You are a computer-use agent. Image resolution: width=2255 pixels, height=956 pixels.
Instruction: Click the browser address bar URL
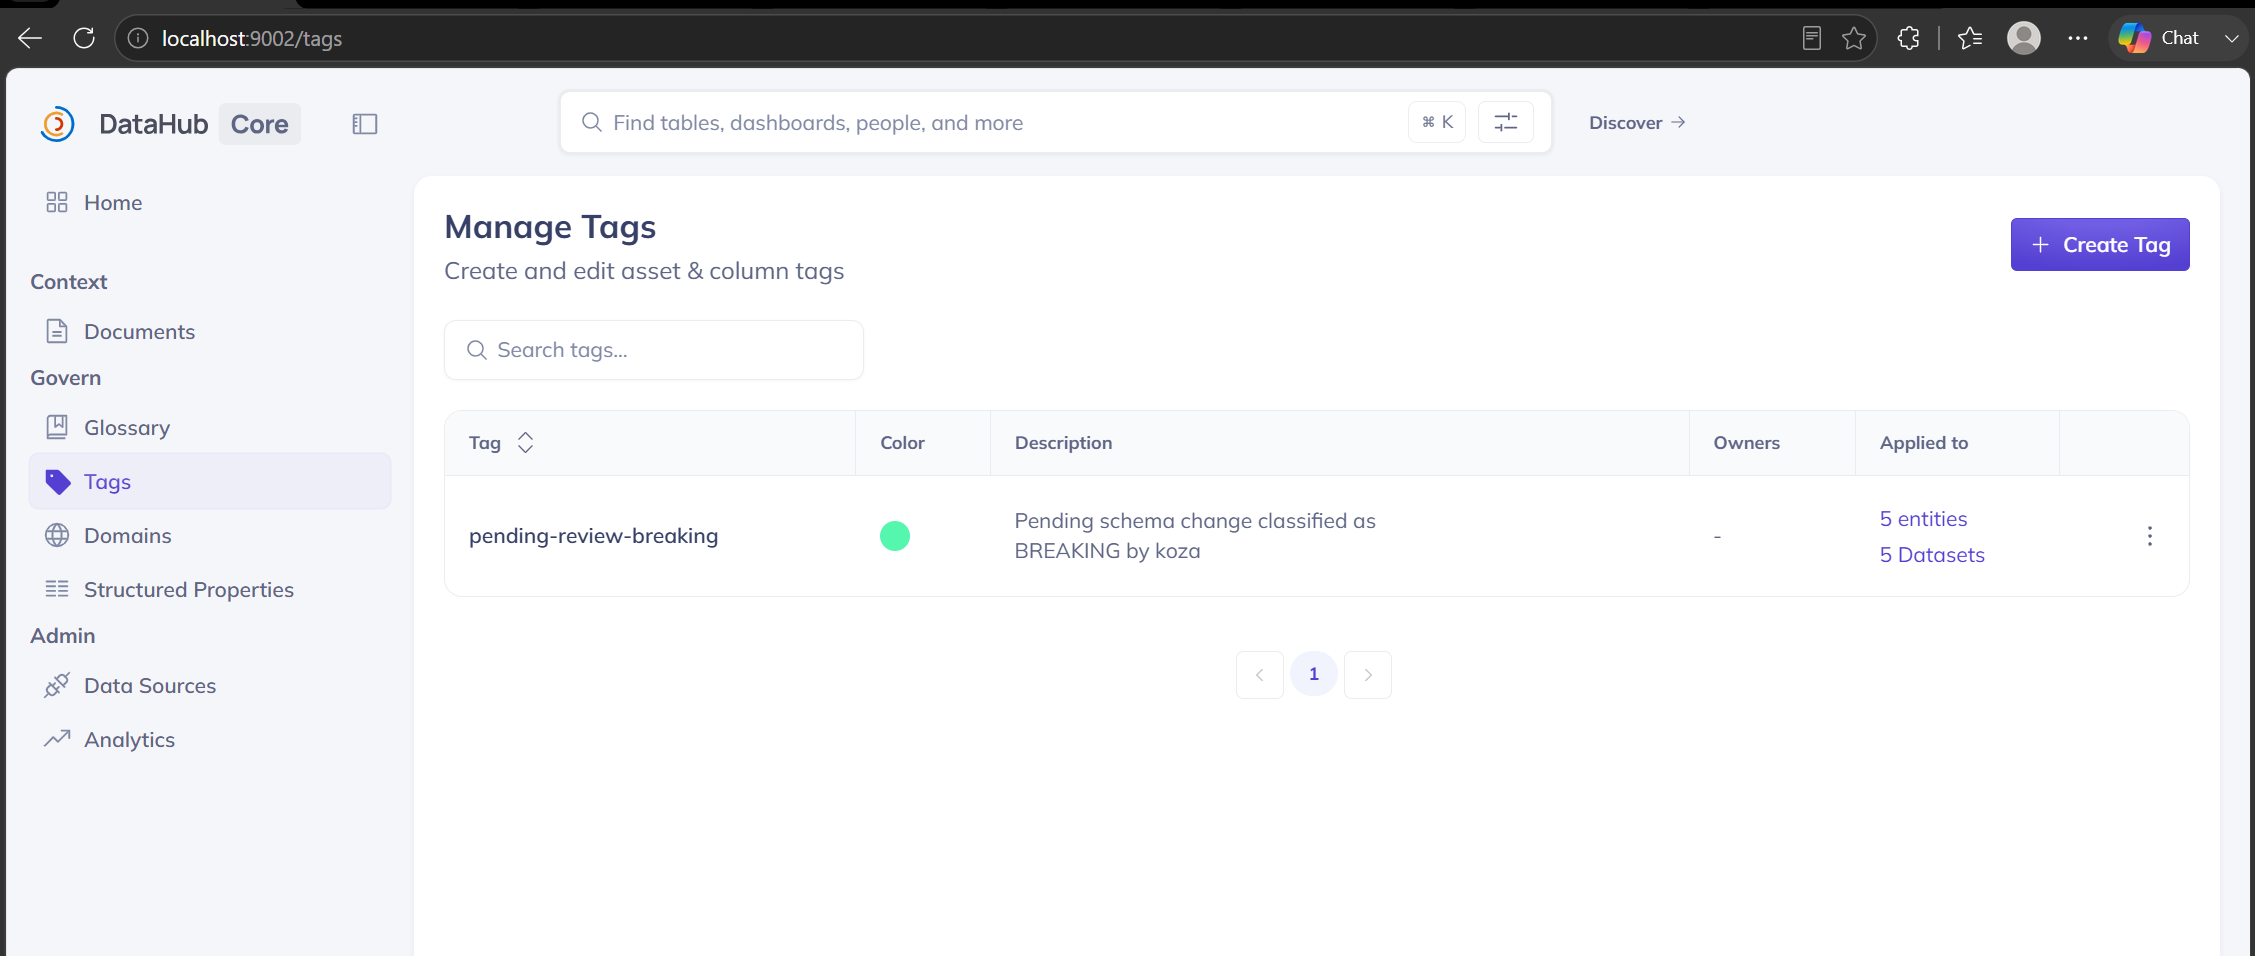[252, 38]
